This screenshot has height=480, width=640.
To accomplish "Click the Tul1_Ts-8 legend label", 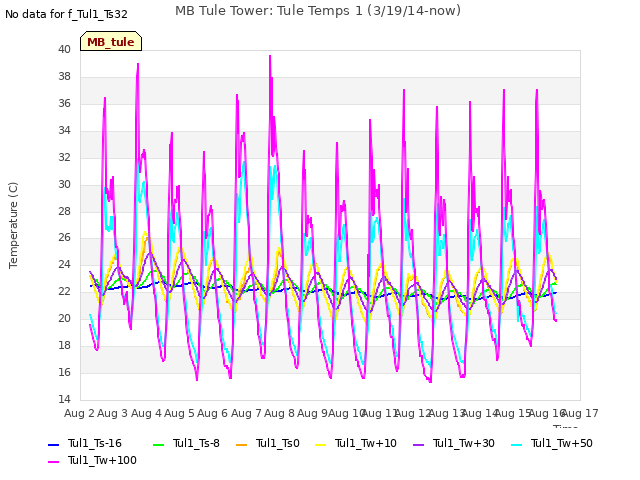I will coord(196,443).
